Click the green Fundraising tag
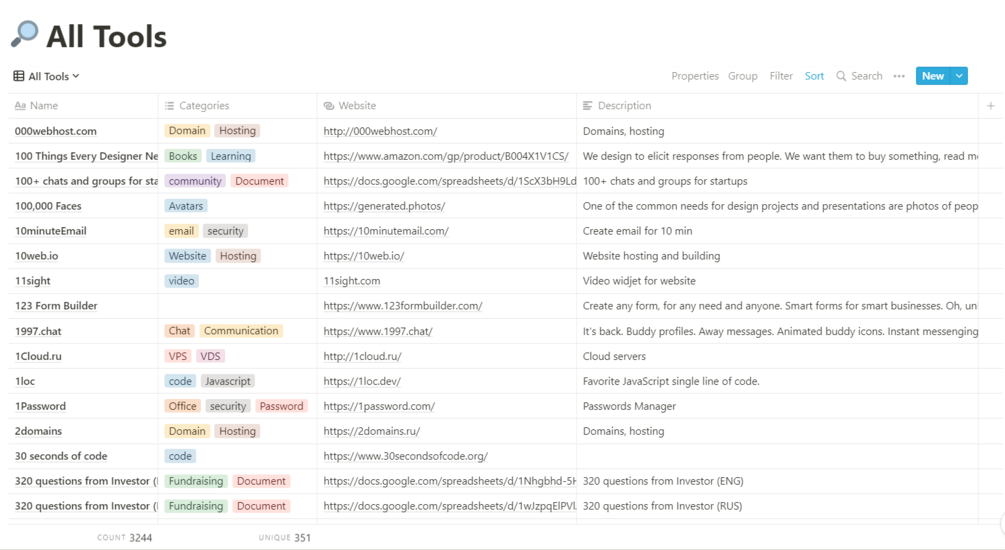Screen dimensions: 1005x550 195,481
